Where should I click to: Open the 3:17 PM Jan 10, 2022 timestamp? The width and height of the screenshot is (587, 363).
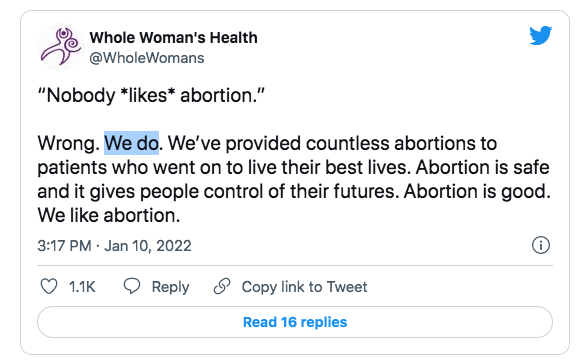pos(114,246)
